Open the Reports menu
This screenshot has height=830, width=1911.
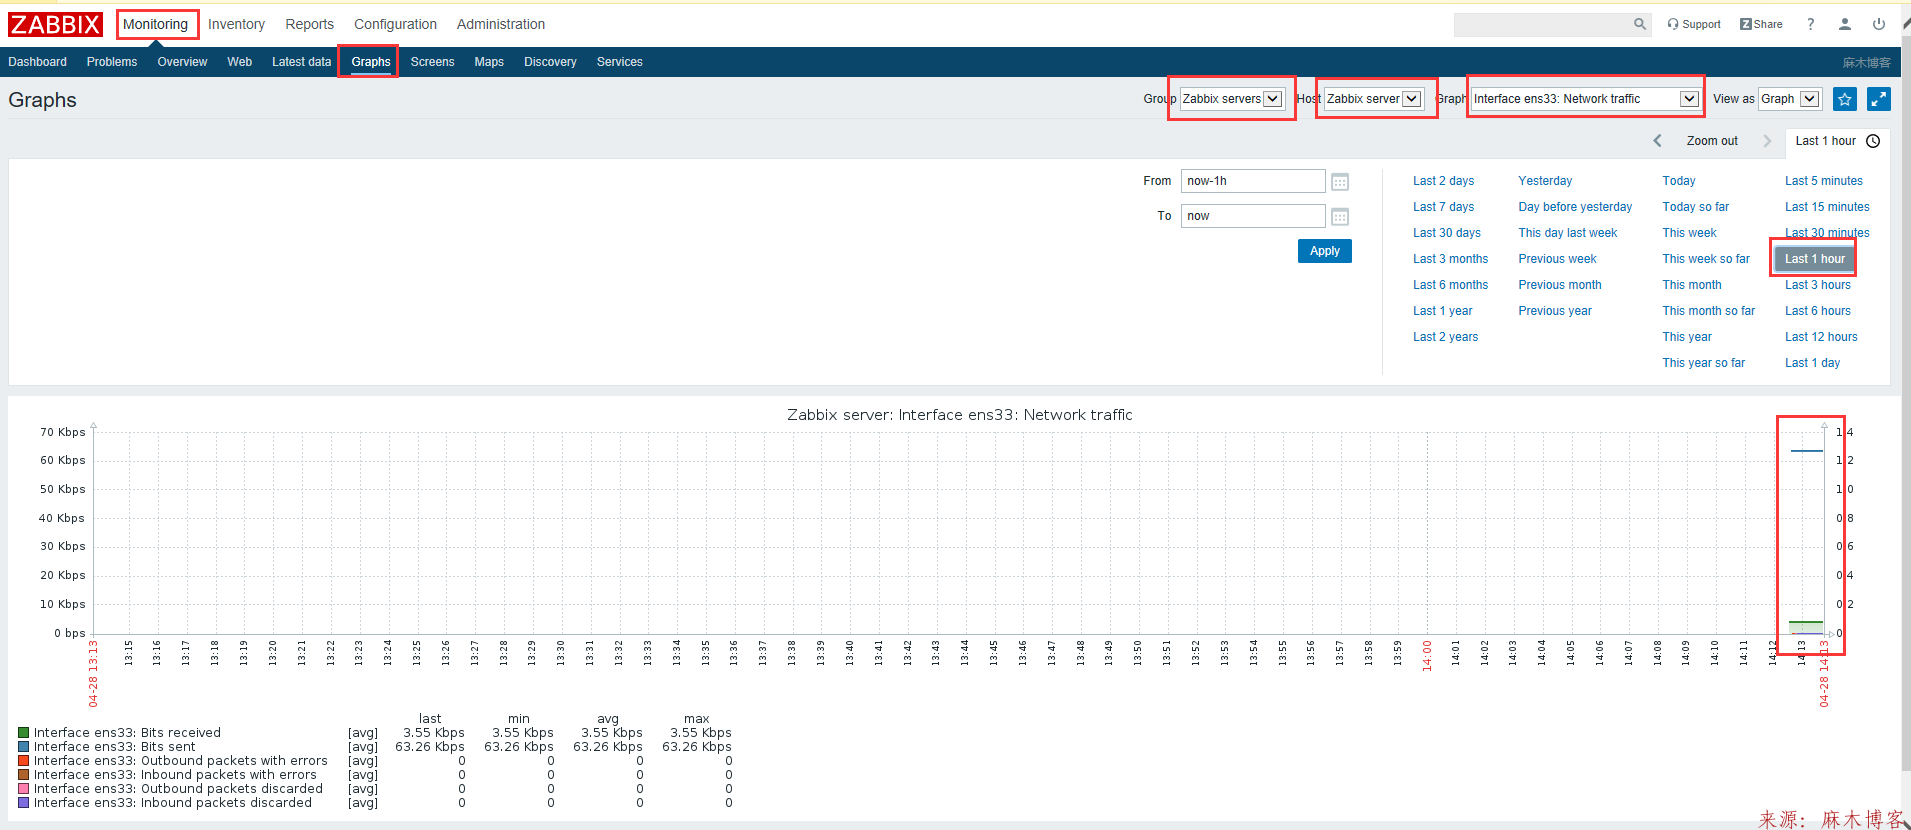tap(309, 24)
